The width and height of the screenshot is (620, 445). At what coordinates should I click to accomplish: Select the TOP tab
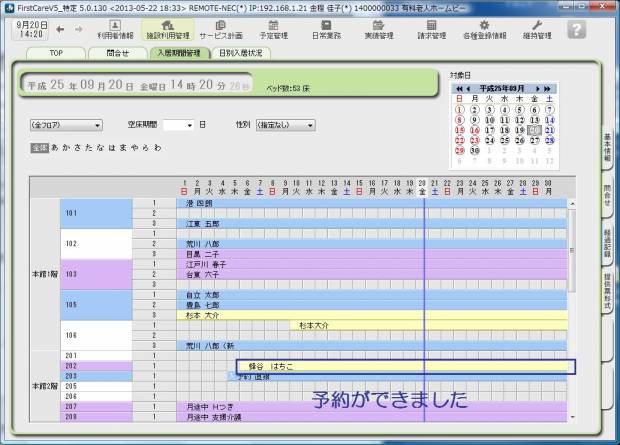(57, 53)
